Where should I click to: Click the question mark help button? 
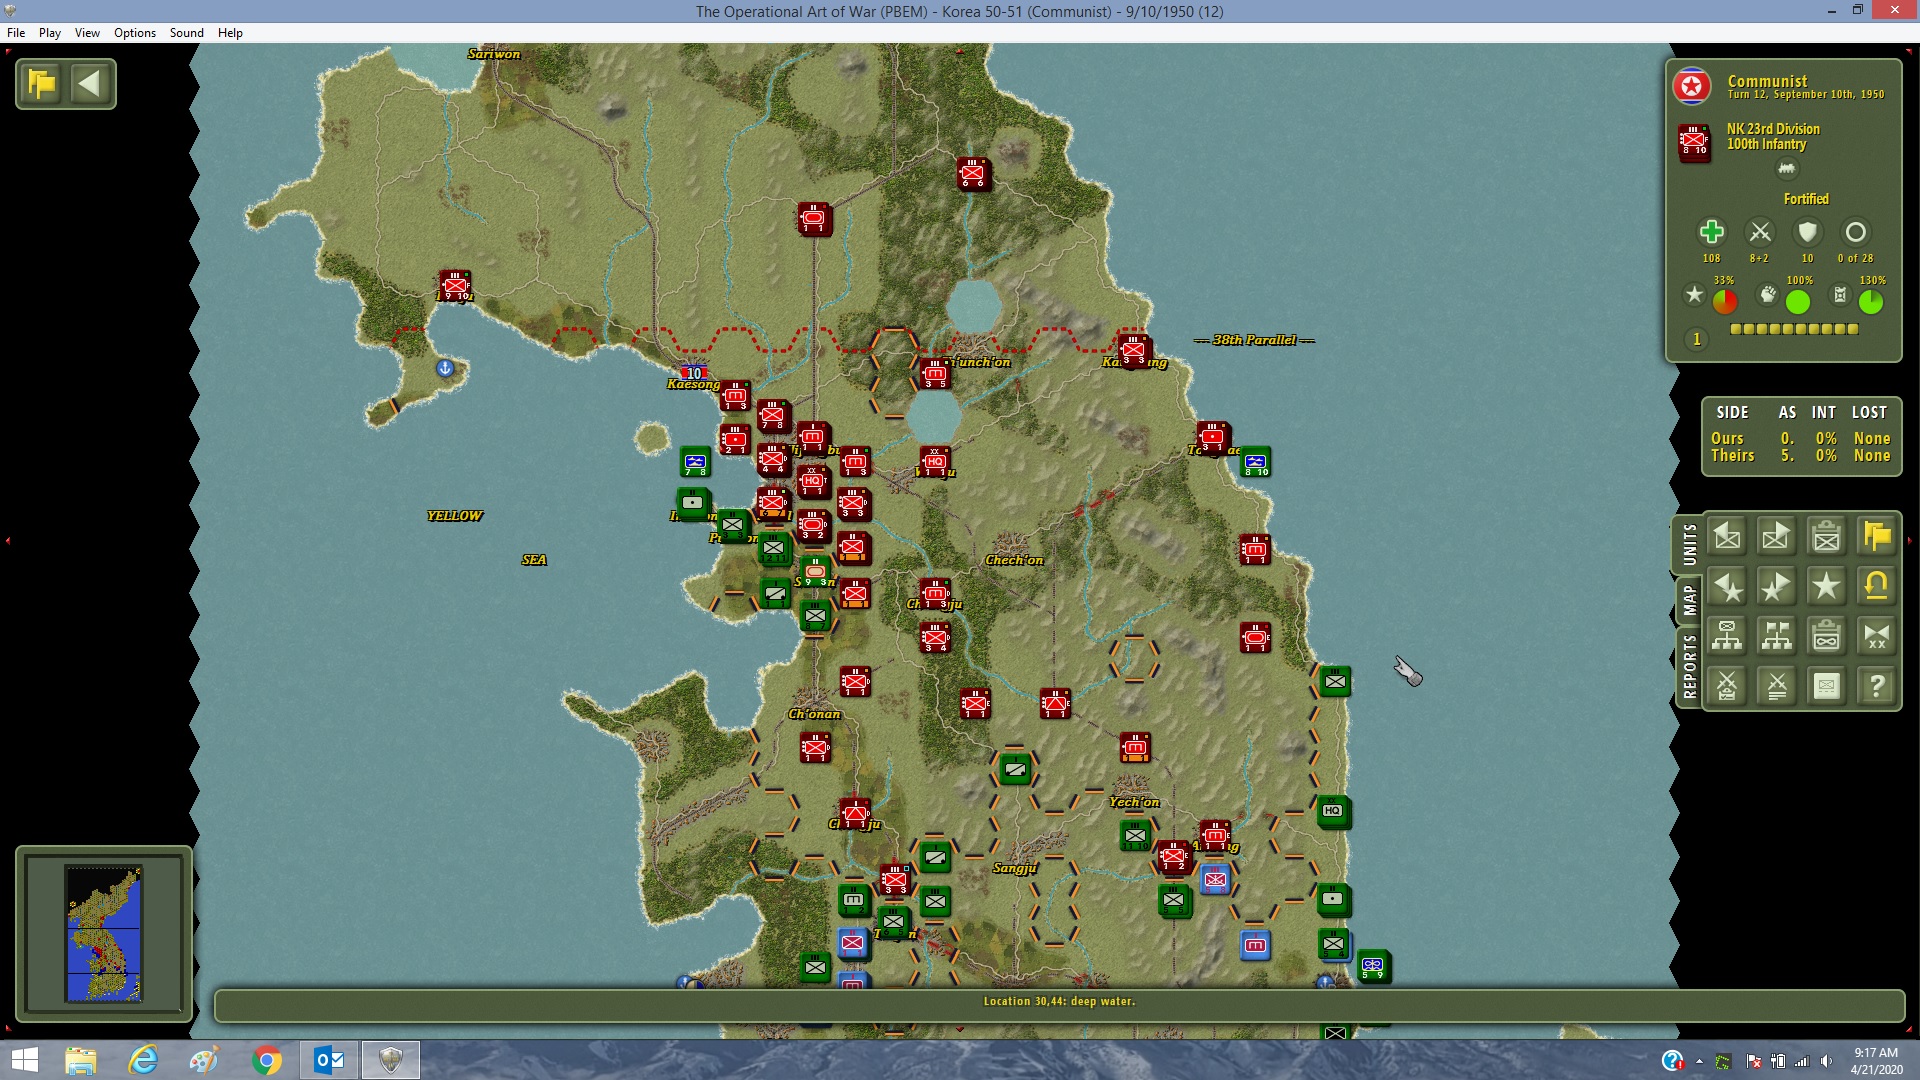(x=1876, y=686)
